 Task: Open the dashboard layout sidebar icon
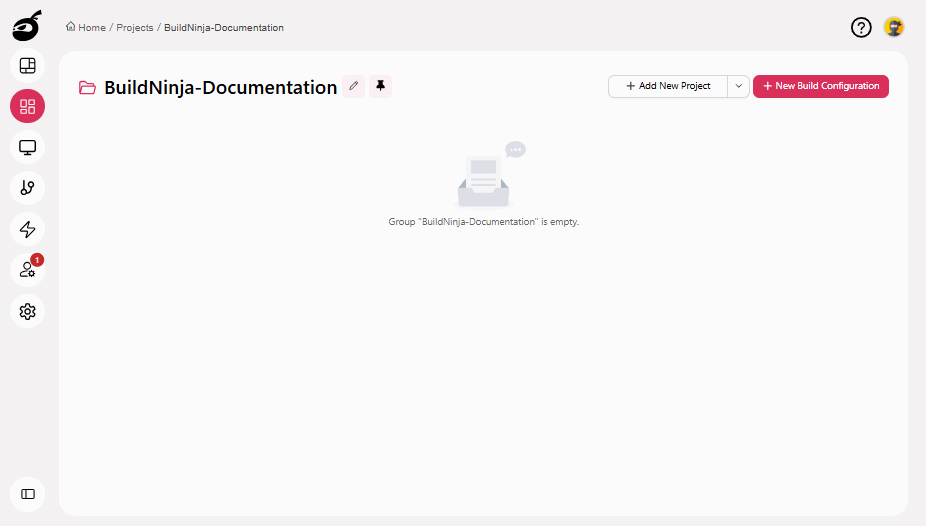(x=27, y=66)
